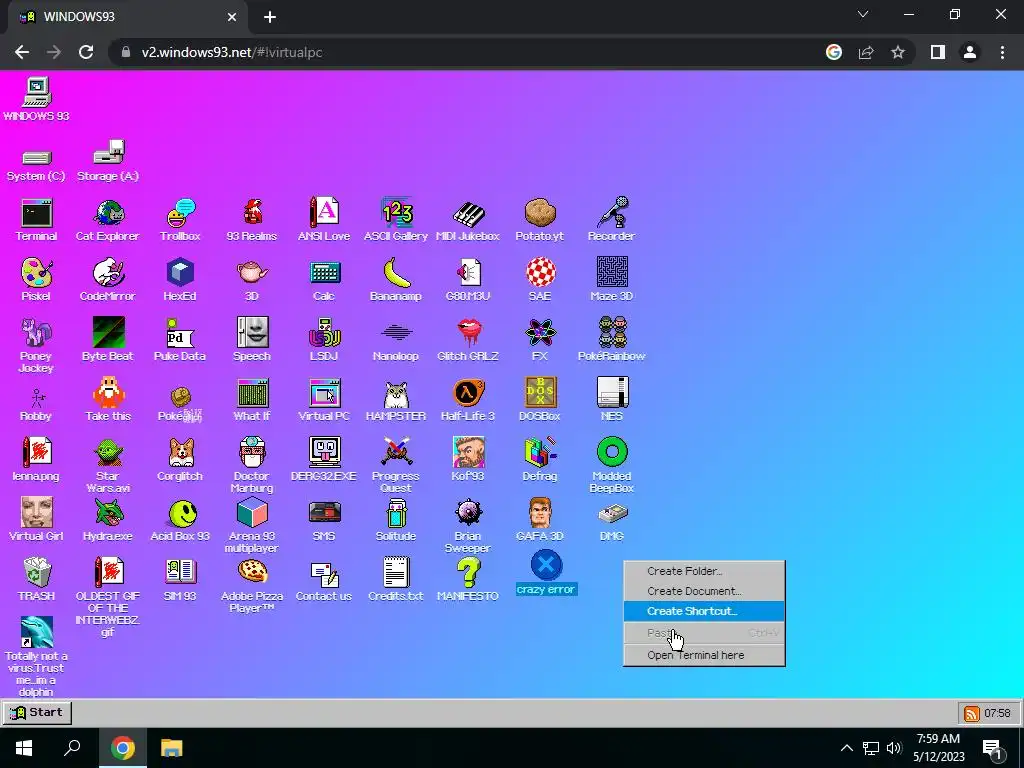Launch Brian Sweeper icon
Image resolution: width=1024 pixels, height=768 pixels.
click(x=468, y=526)
